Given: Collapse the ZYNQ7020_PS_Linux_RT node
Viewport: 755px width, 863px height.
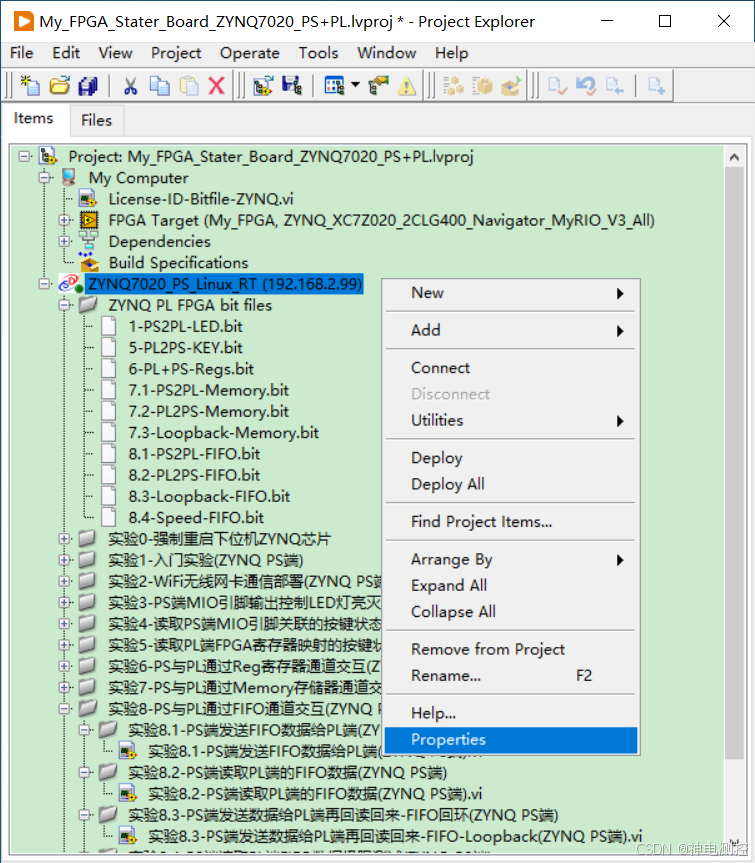Looking at the screenshot, I should (45, 284).
